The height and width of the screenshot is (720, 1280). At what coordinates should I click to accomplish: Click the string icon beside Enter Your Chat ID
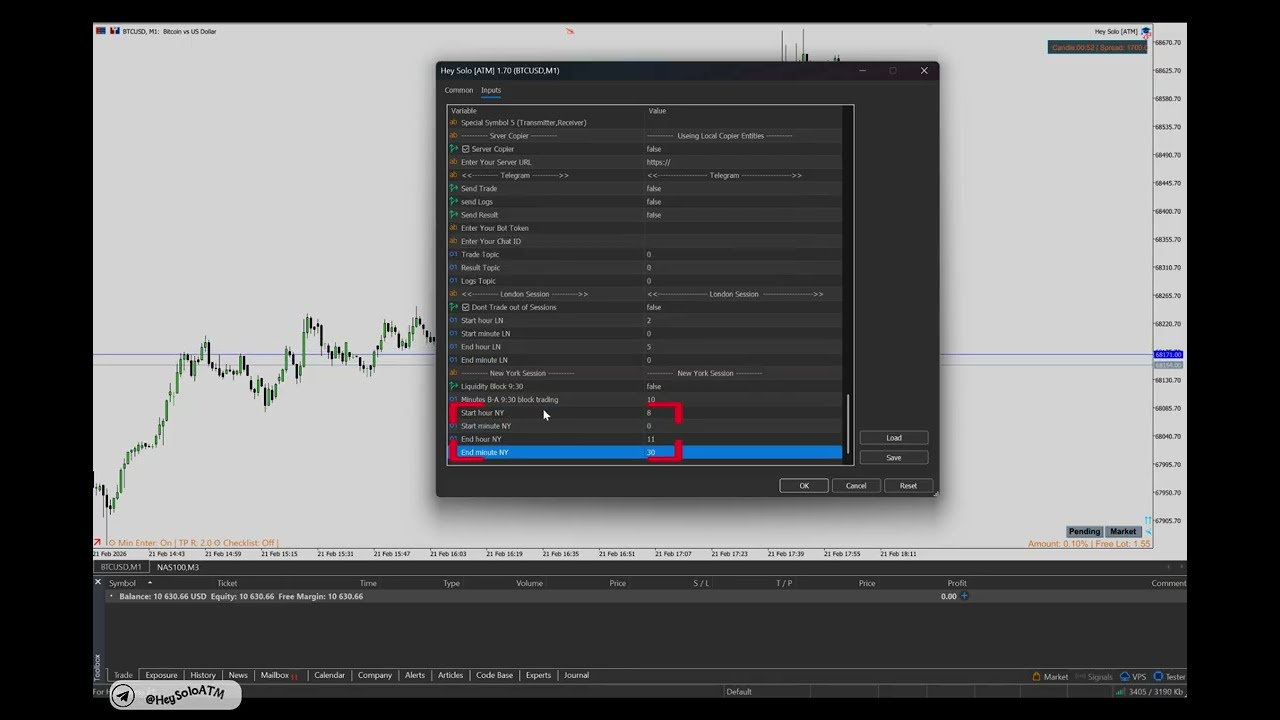tap(453, 241)
